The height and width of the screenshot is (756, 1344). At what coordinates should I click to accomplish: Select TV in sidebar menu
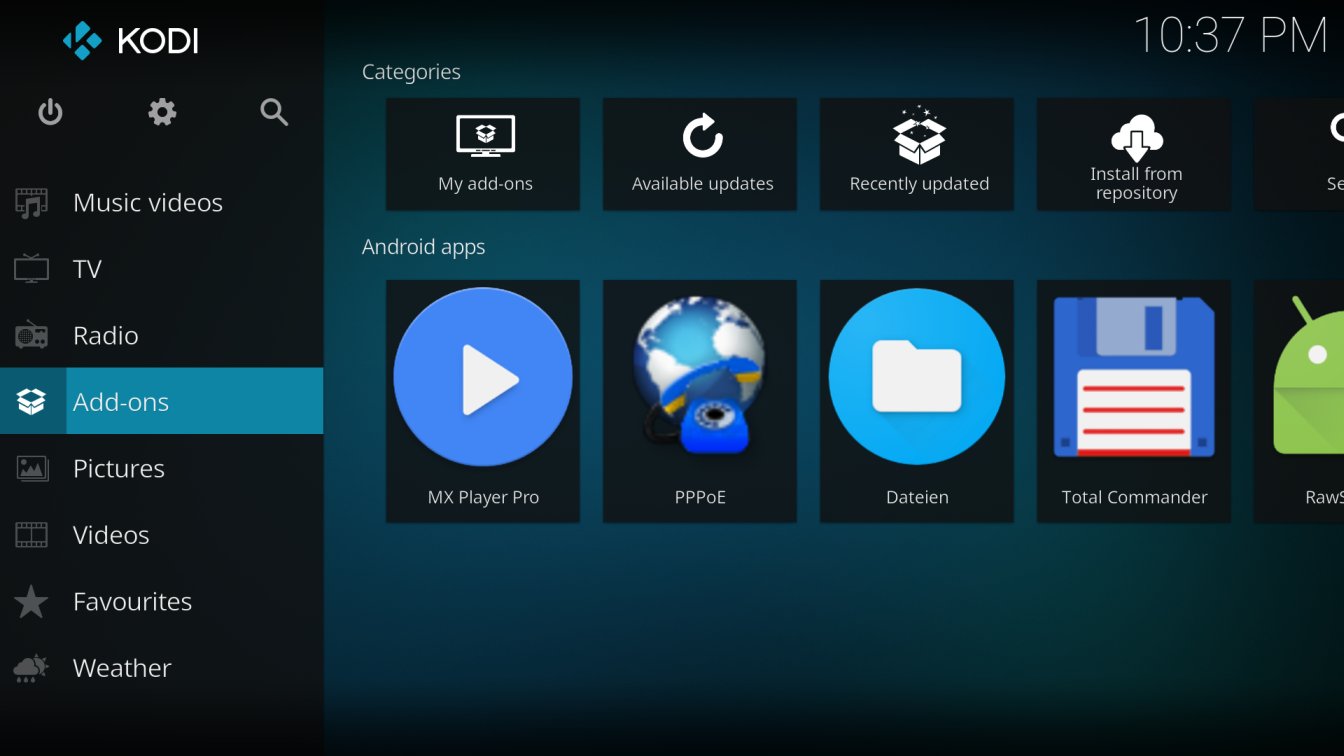tap(161, 269)
